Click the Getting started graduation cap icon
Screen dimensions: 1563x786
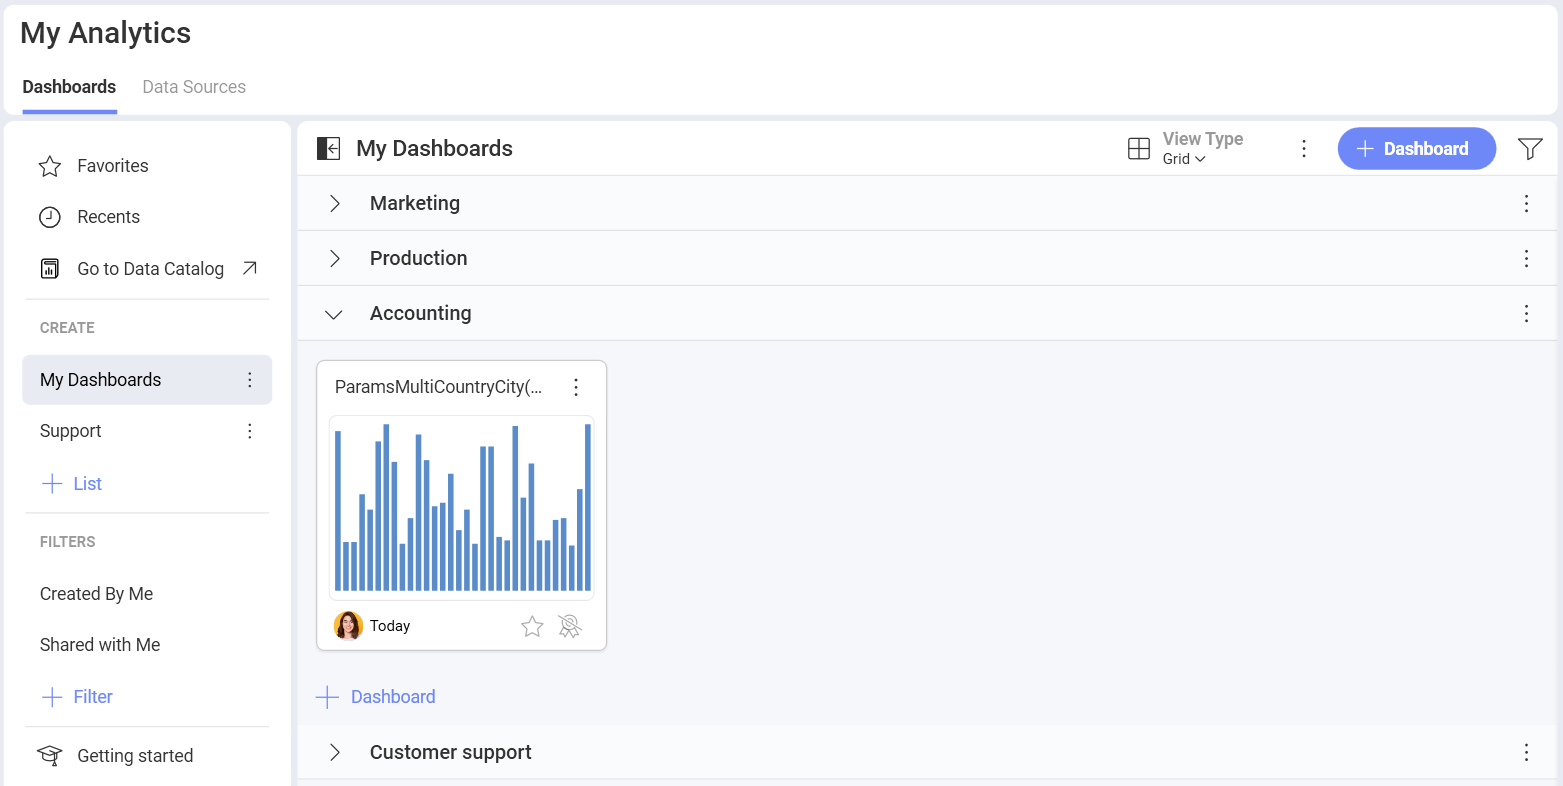[x=50, y=756]
